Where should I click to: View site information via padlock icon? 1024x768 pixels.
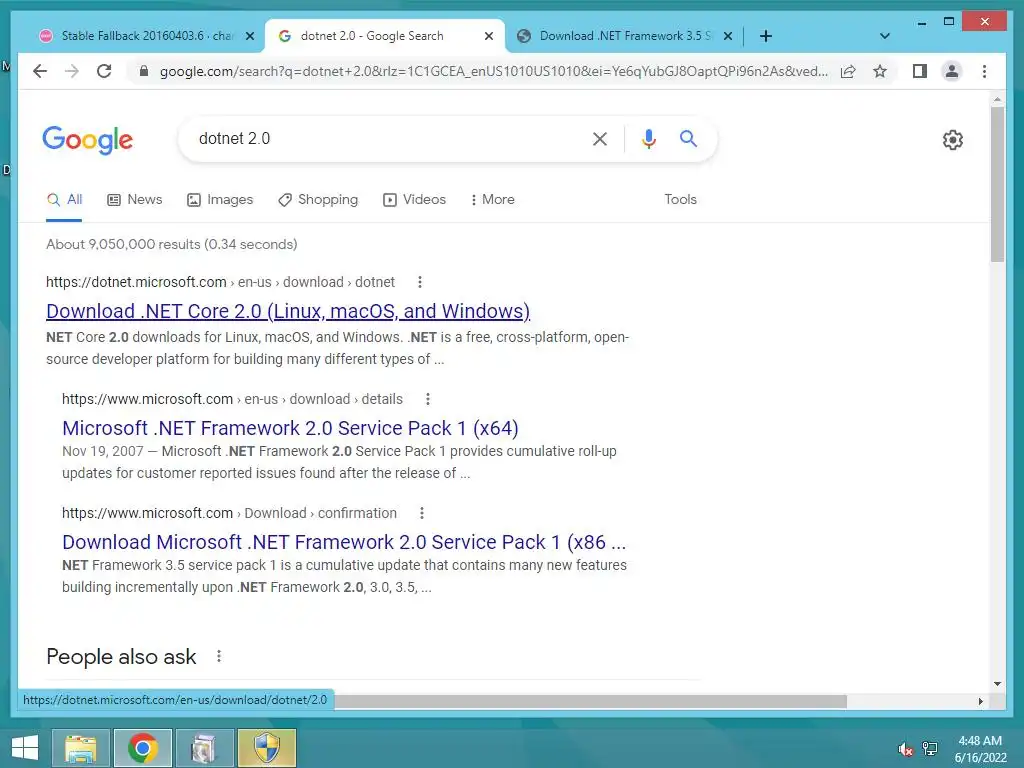pos(144,71)
